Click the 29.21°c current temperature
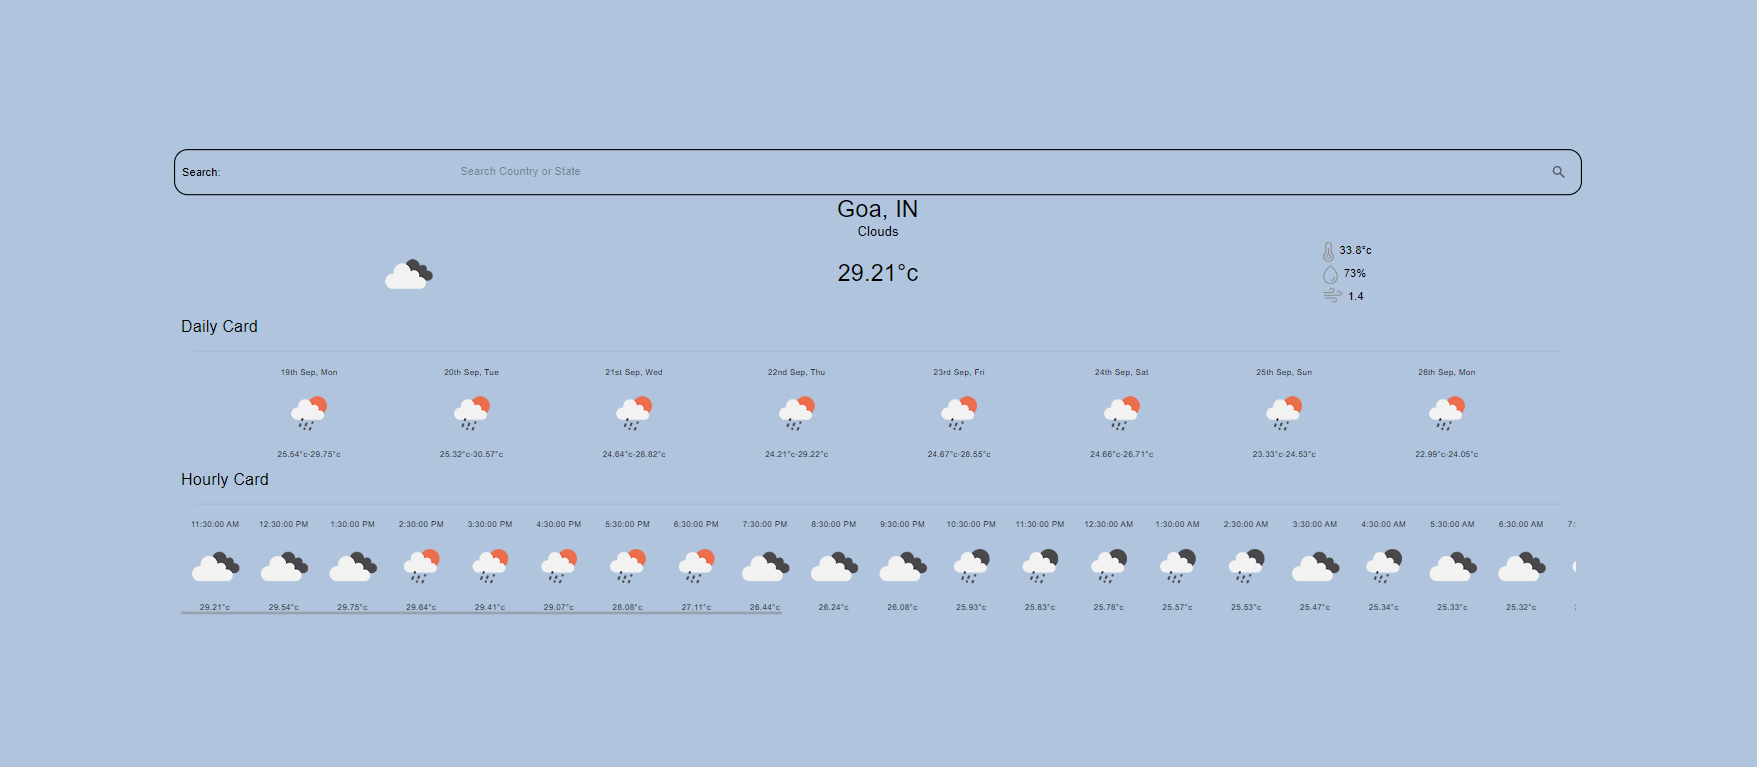Viewport: 1757px width, 767px height. pyautogui.click(x=877, y=273)
